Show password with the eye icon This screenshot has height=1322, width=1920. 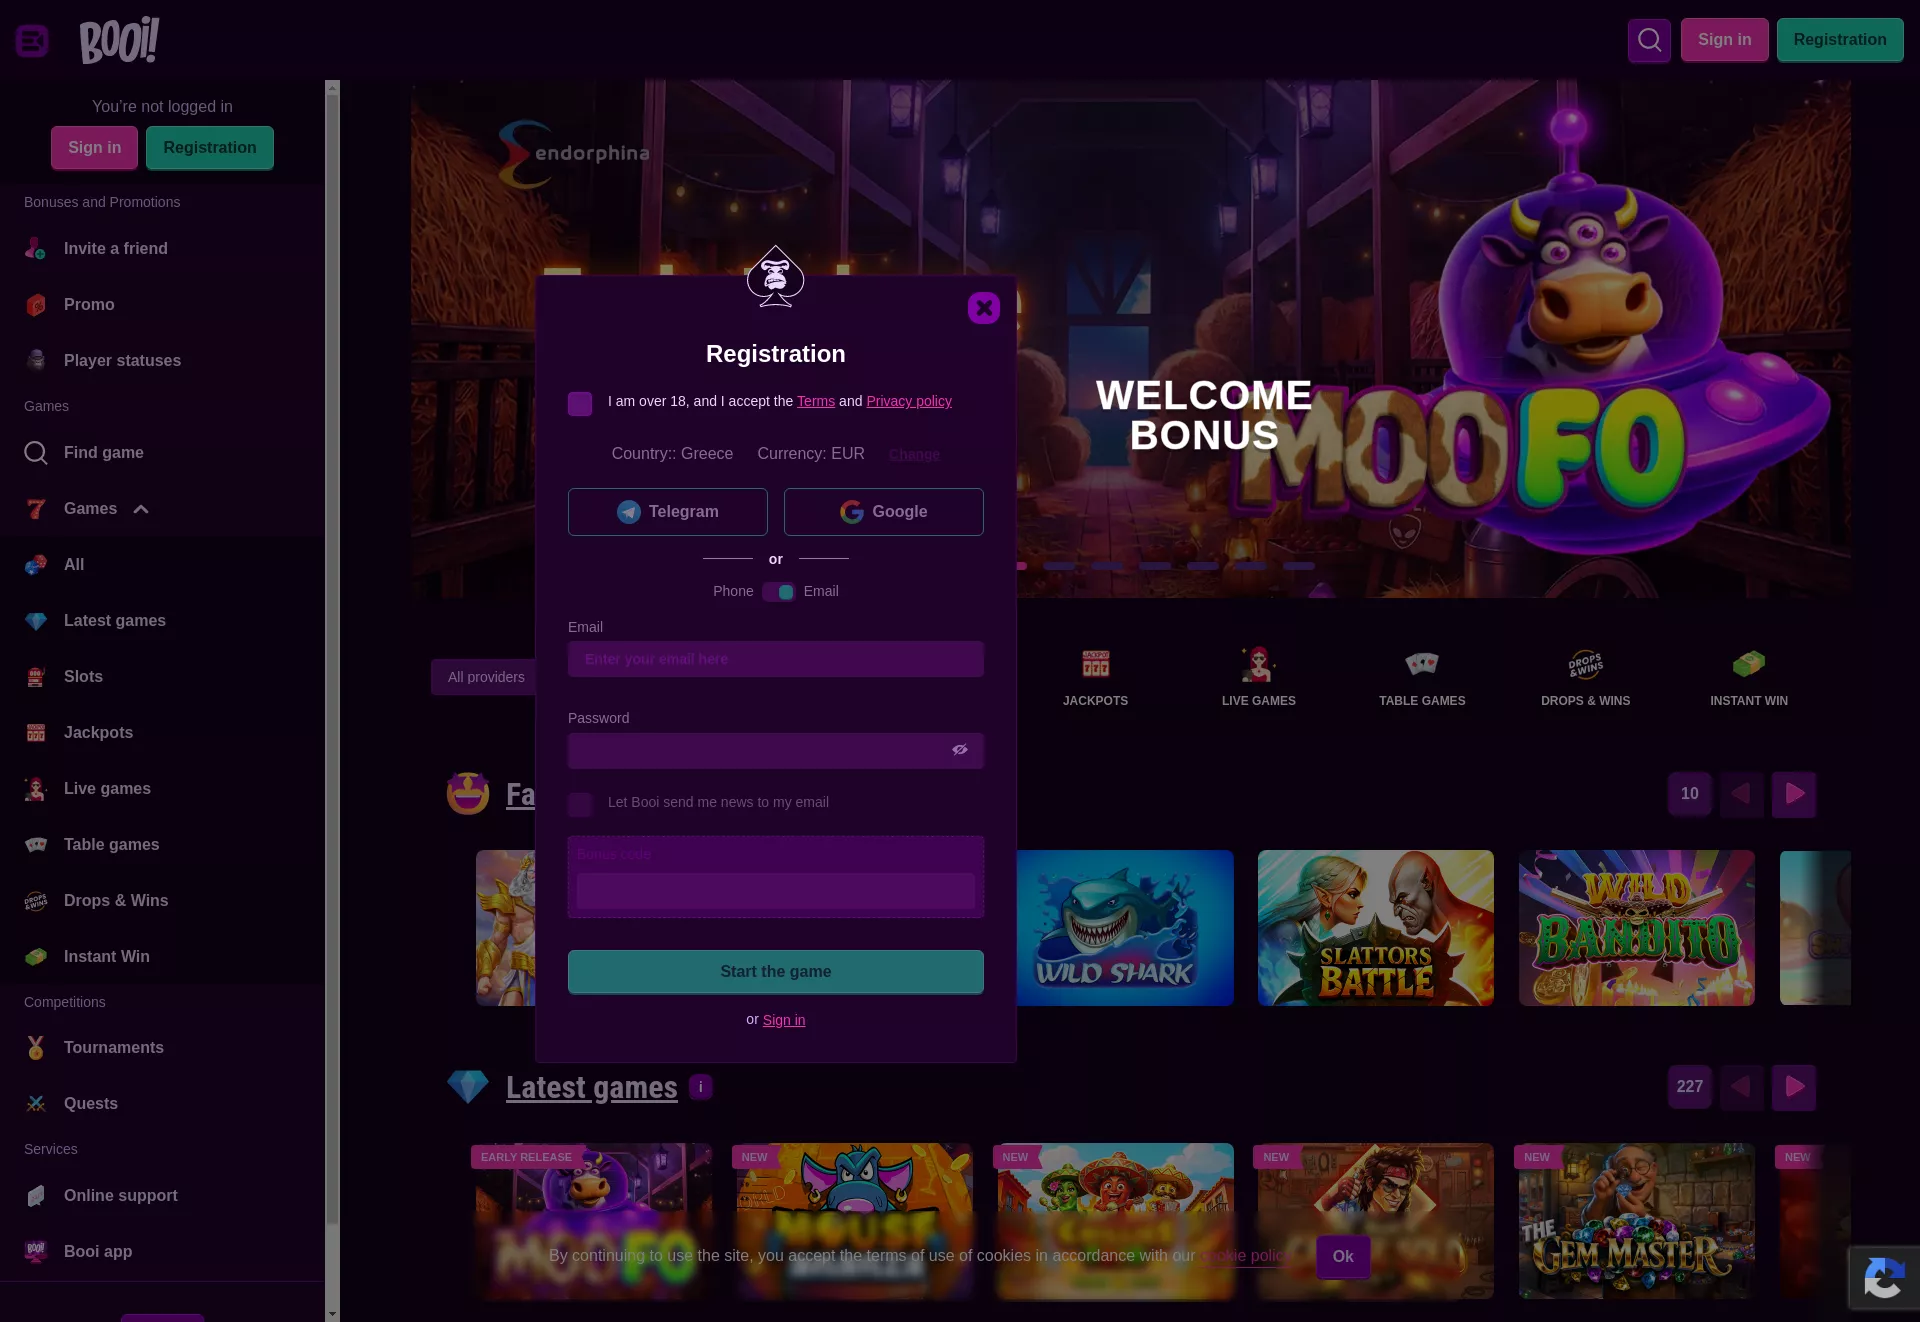coord(960,750)
